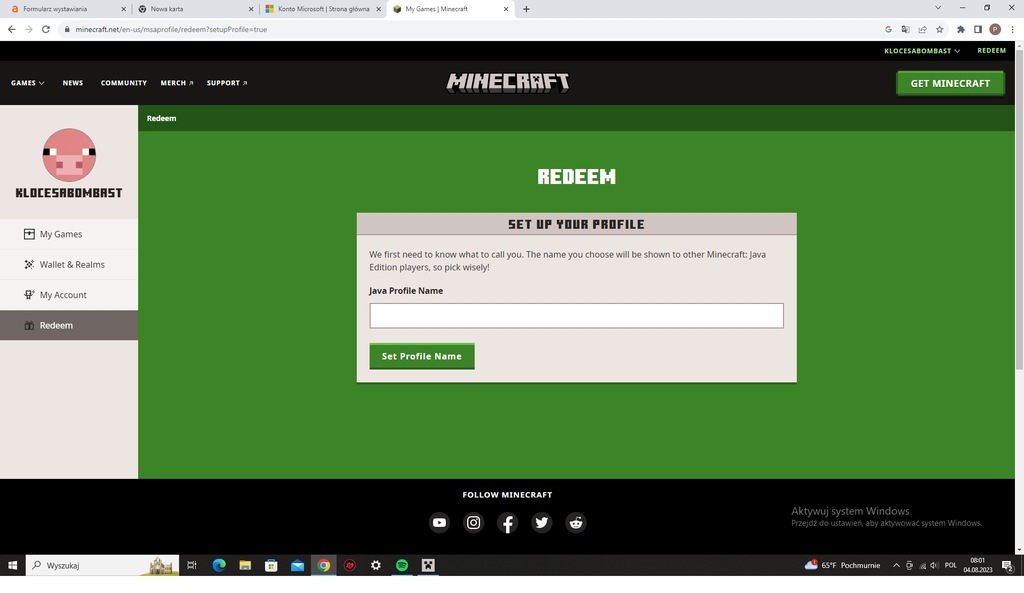1024x593 pixels.
Task: Bookmark this page with star icon
Action: pyautogui.click(x=940, y=29)
